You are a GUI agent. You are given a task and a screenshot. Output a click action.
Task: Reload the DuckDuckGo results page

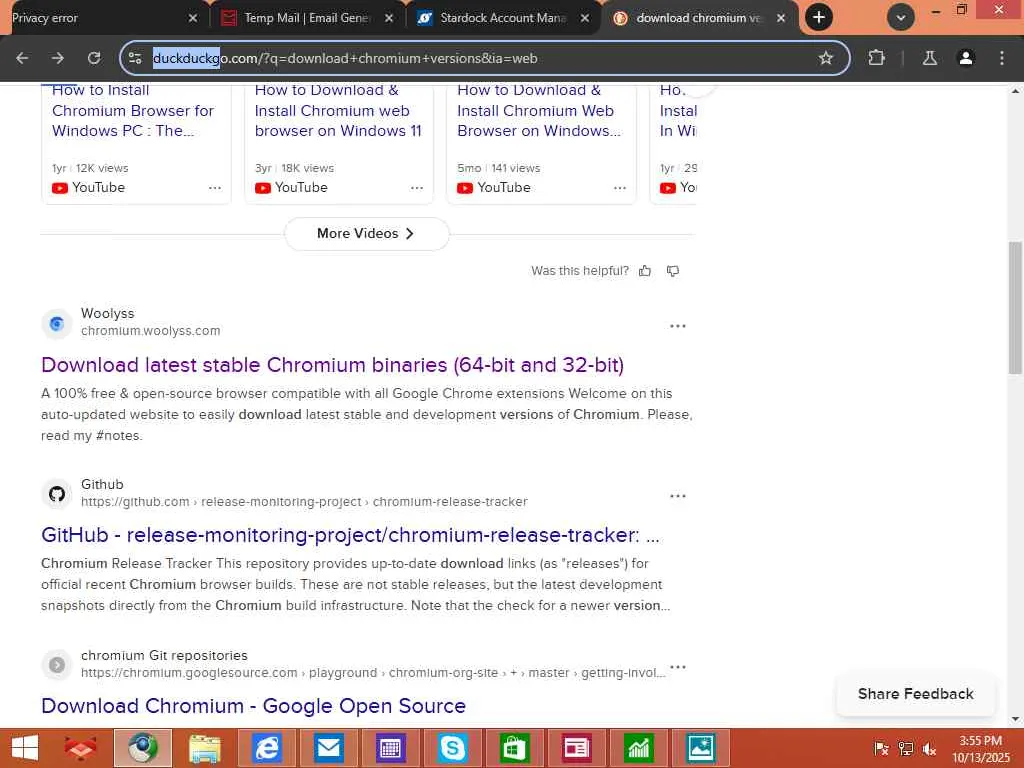point(94,58)
